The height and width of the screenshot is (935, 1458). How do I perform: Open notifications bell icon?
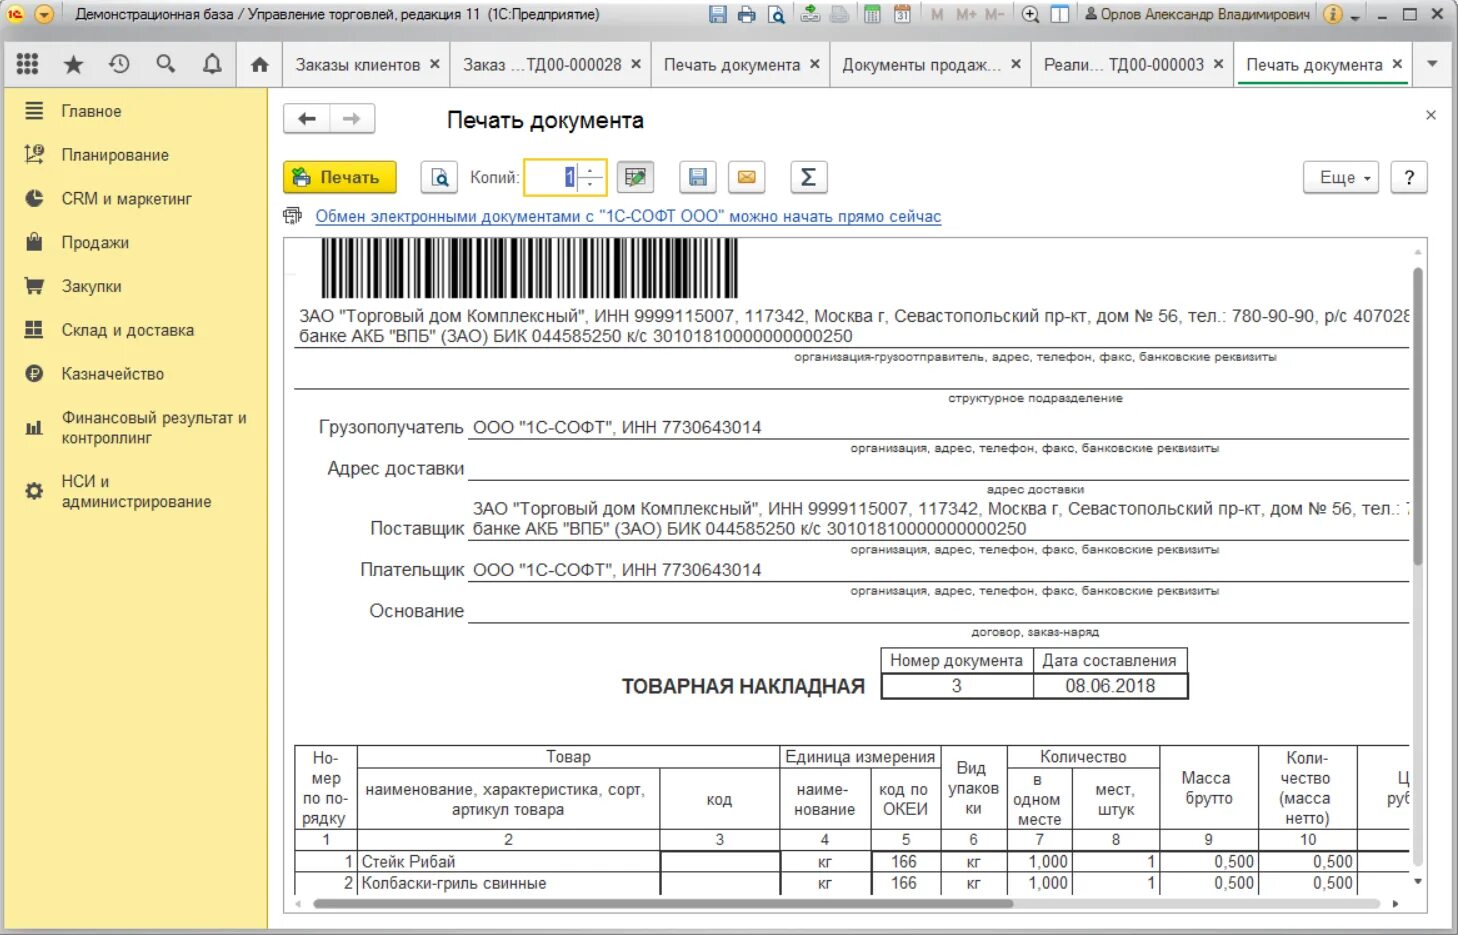[212, 64]
